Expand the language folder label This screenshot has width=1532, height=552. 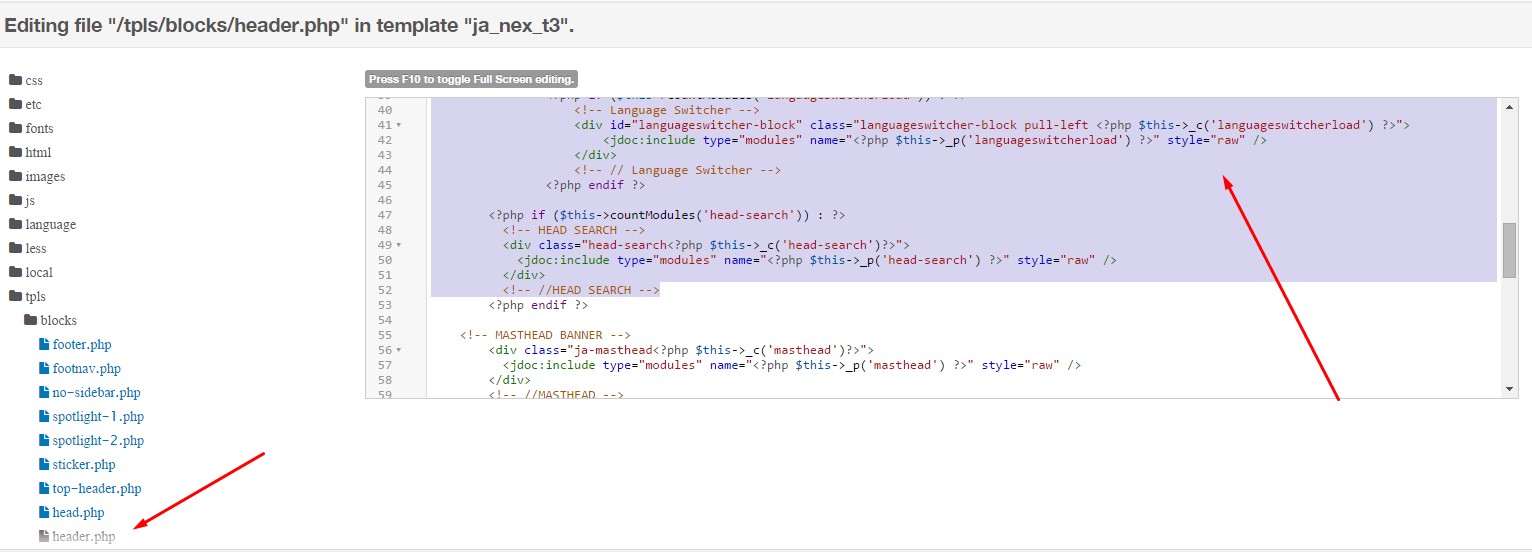click(x=50, y=225)
